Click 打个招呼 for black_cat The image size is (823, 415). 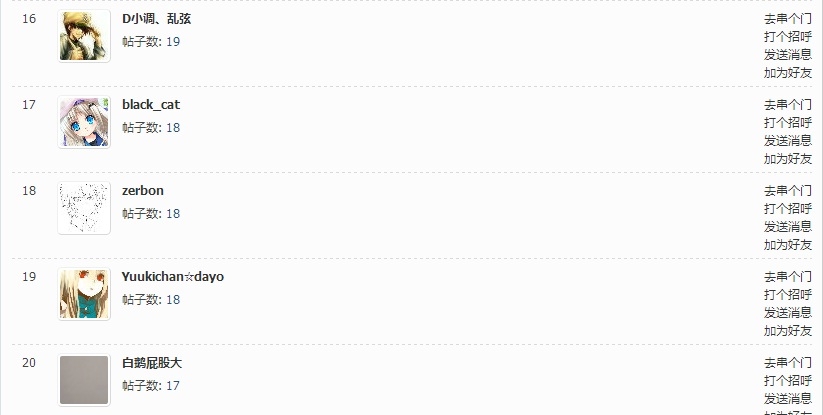pyautogui.click(x=788, y=123)
